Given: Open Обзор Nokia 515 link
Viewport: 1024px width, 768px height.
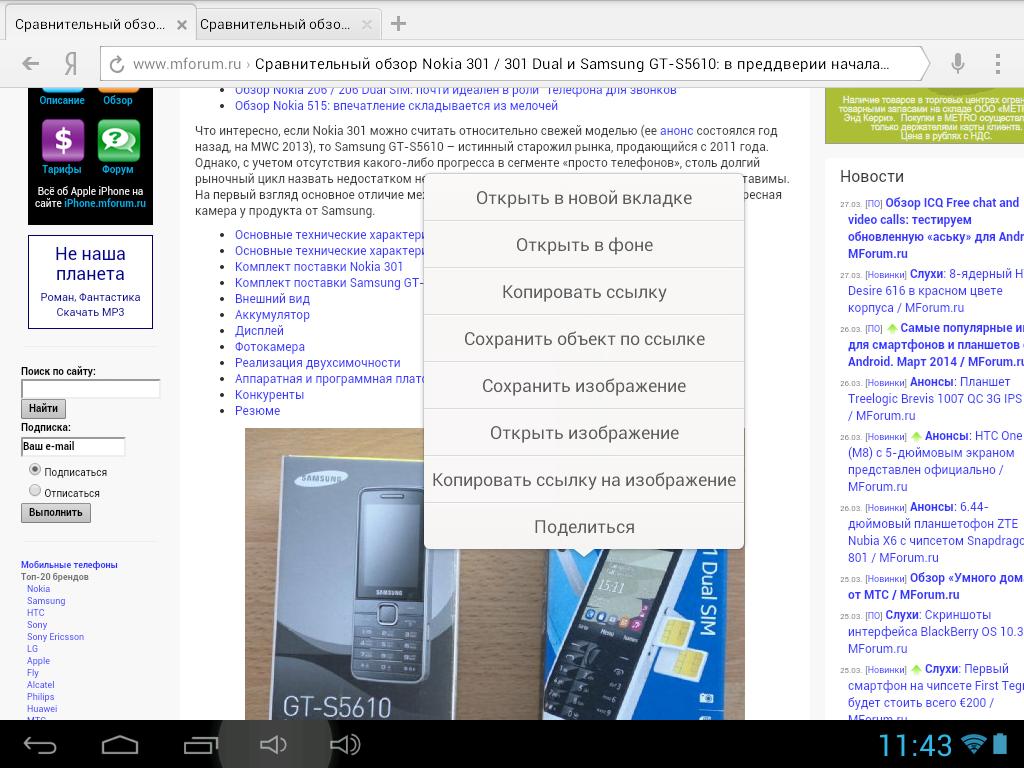Looking at the screenshot, I should pos(396,106).
